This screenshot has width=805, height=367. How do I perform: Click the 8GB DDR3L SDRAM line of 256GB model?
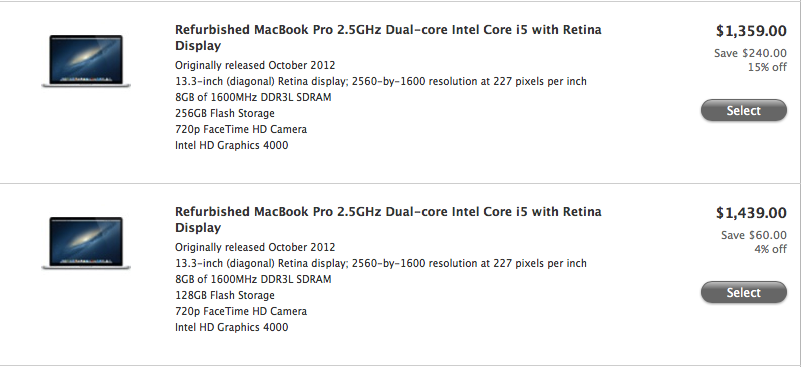253,98
